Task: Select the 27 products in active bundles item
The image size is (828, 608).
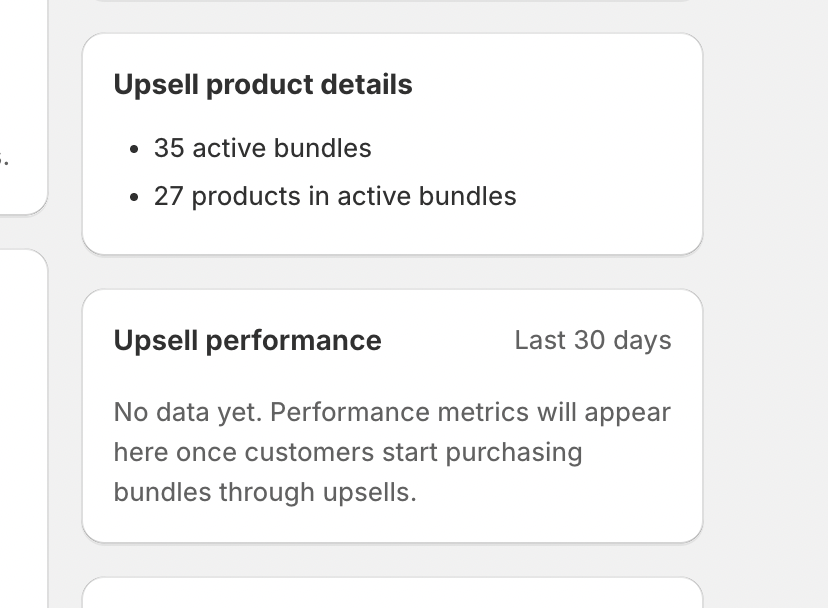Action: click(335, 196)
